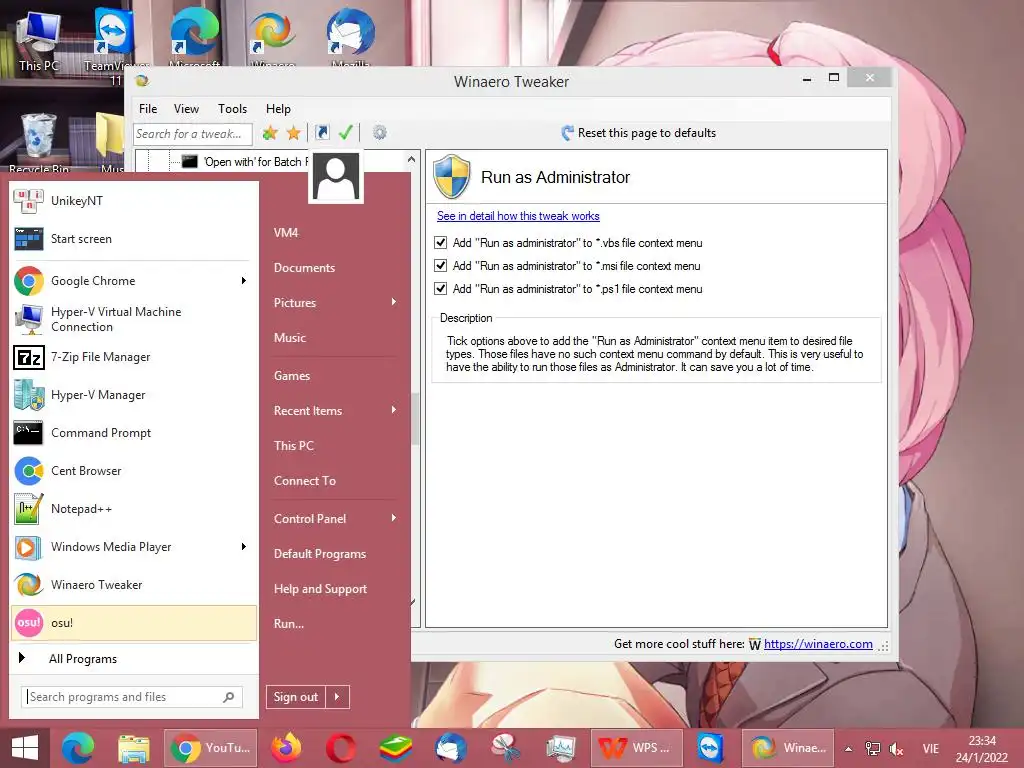Open Documents from Start menu right pane
This screenshot has width=1024, height=768.
tap(304, 268)
